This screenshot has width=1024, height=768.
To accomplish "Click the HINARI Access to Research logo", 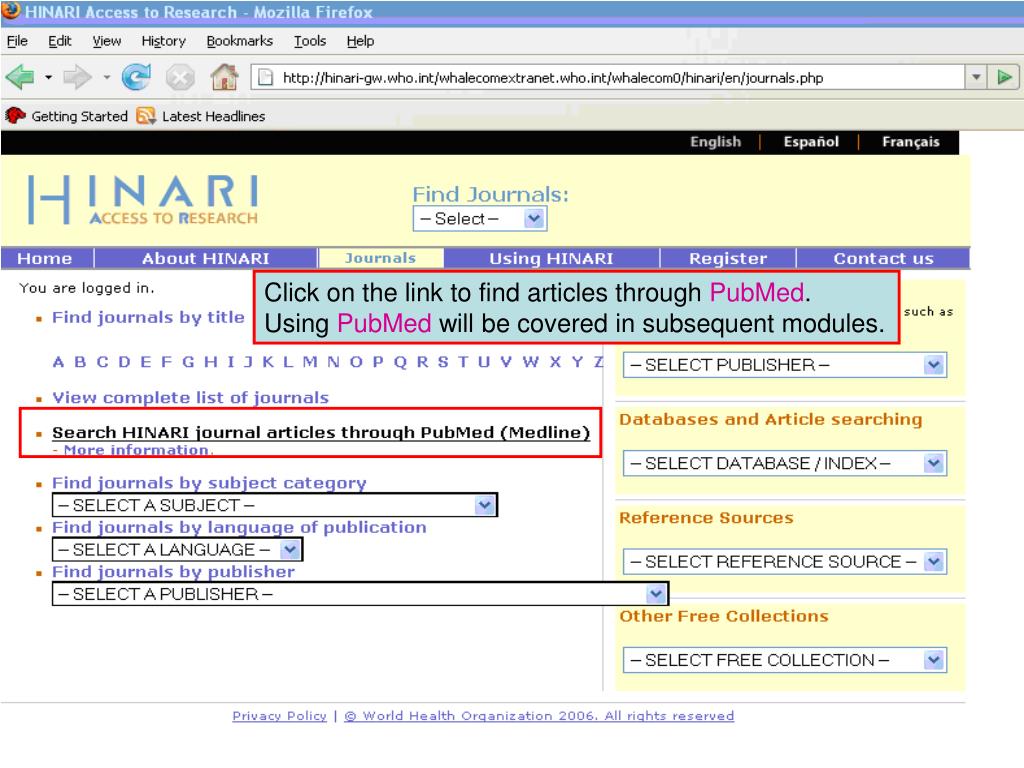I will [143, 200].
